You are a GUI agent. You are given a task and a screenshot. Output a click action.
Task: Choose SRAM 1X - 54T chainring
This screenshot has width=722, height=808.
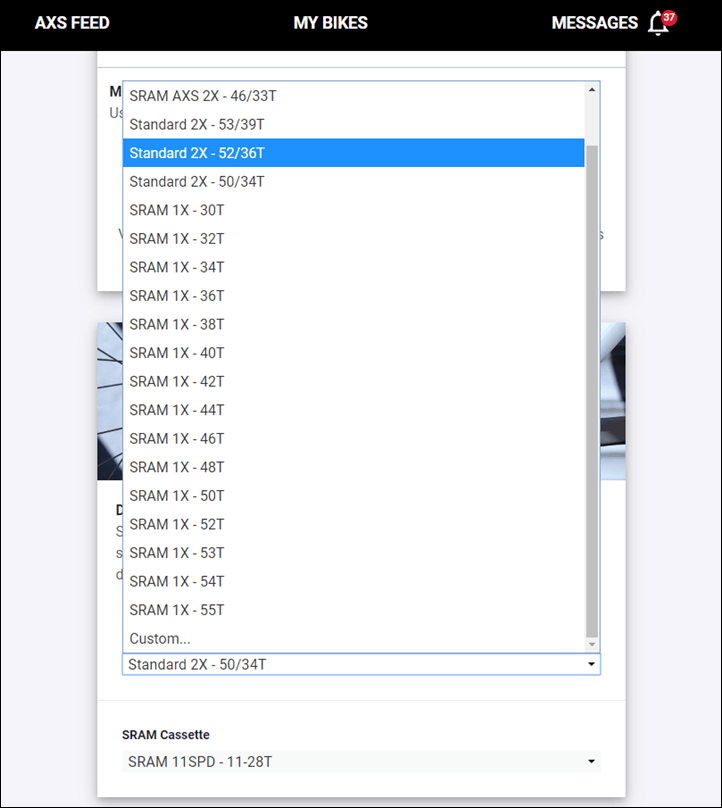354,581
